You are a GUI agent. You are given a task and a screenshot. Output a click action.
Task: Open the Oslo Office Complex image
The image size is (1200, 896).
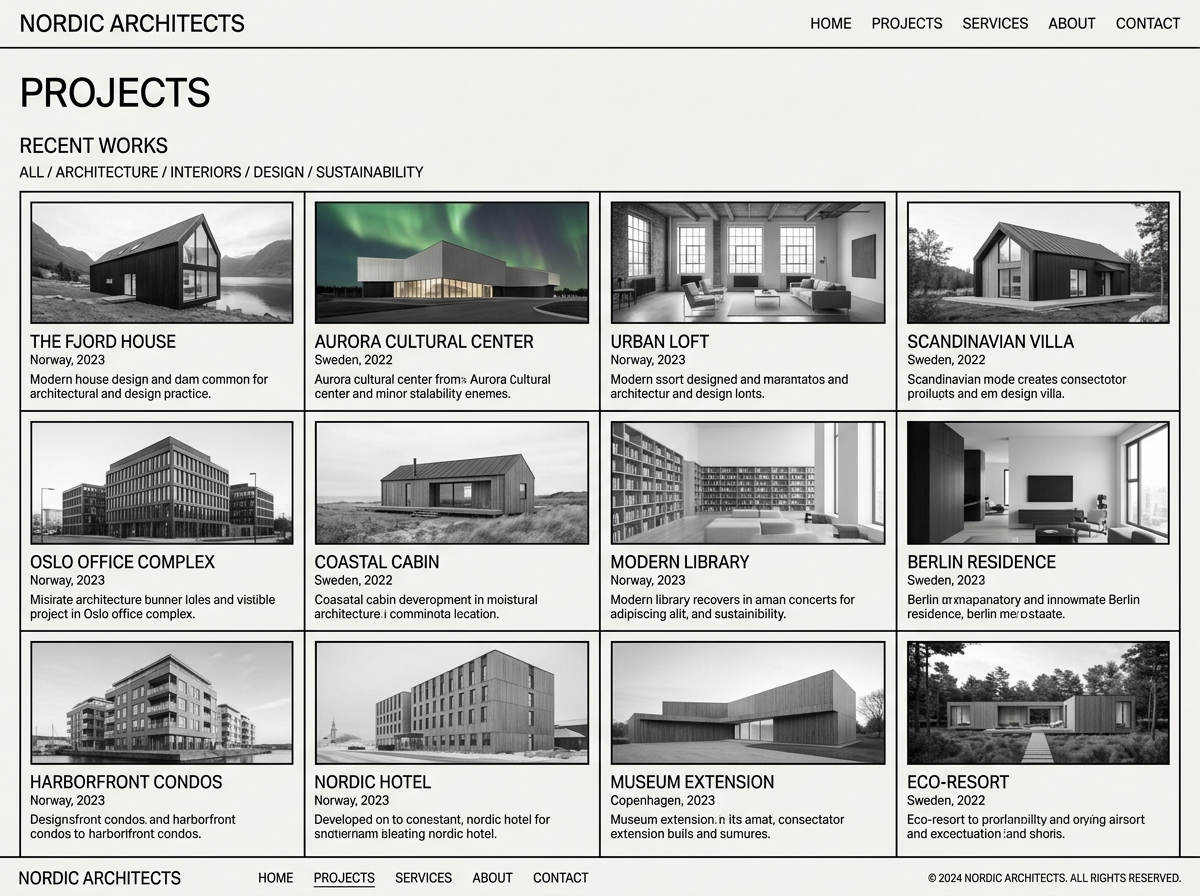162,483
